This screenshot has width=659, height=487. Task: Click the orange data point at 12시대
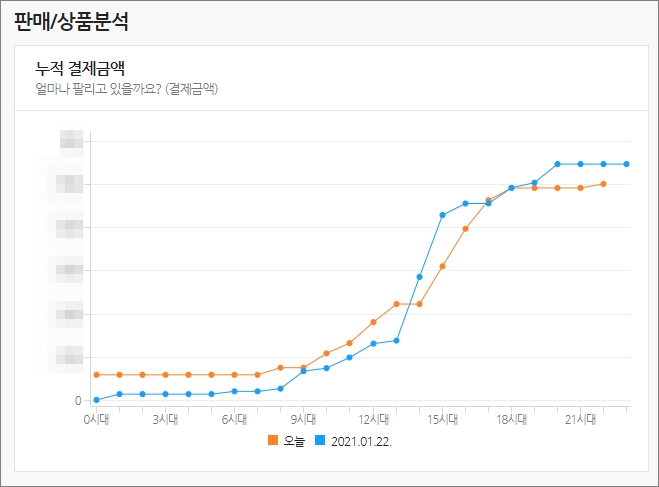373,322
